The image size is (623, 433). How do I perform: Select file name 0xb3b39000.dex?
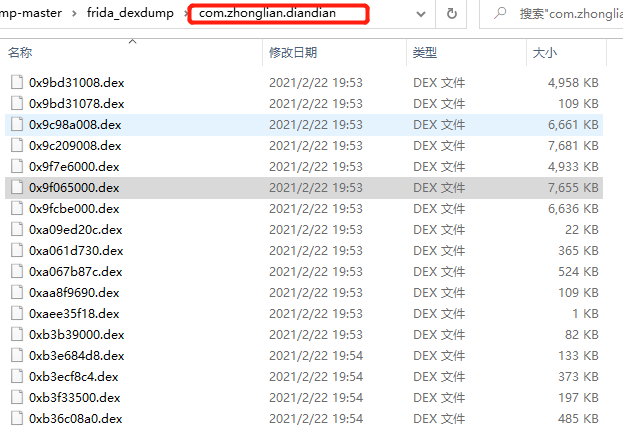tap(77, 335)
